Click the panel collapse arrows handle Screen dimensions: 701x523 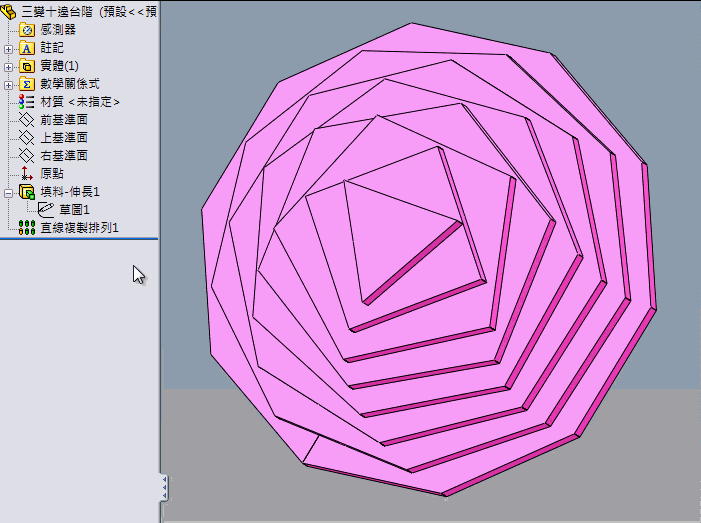click(164, 488)
